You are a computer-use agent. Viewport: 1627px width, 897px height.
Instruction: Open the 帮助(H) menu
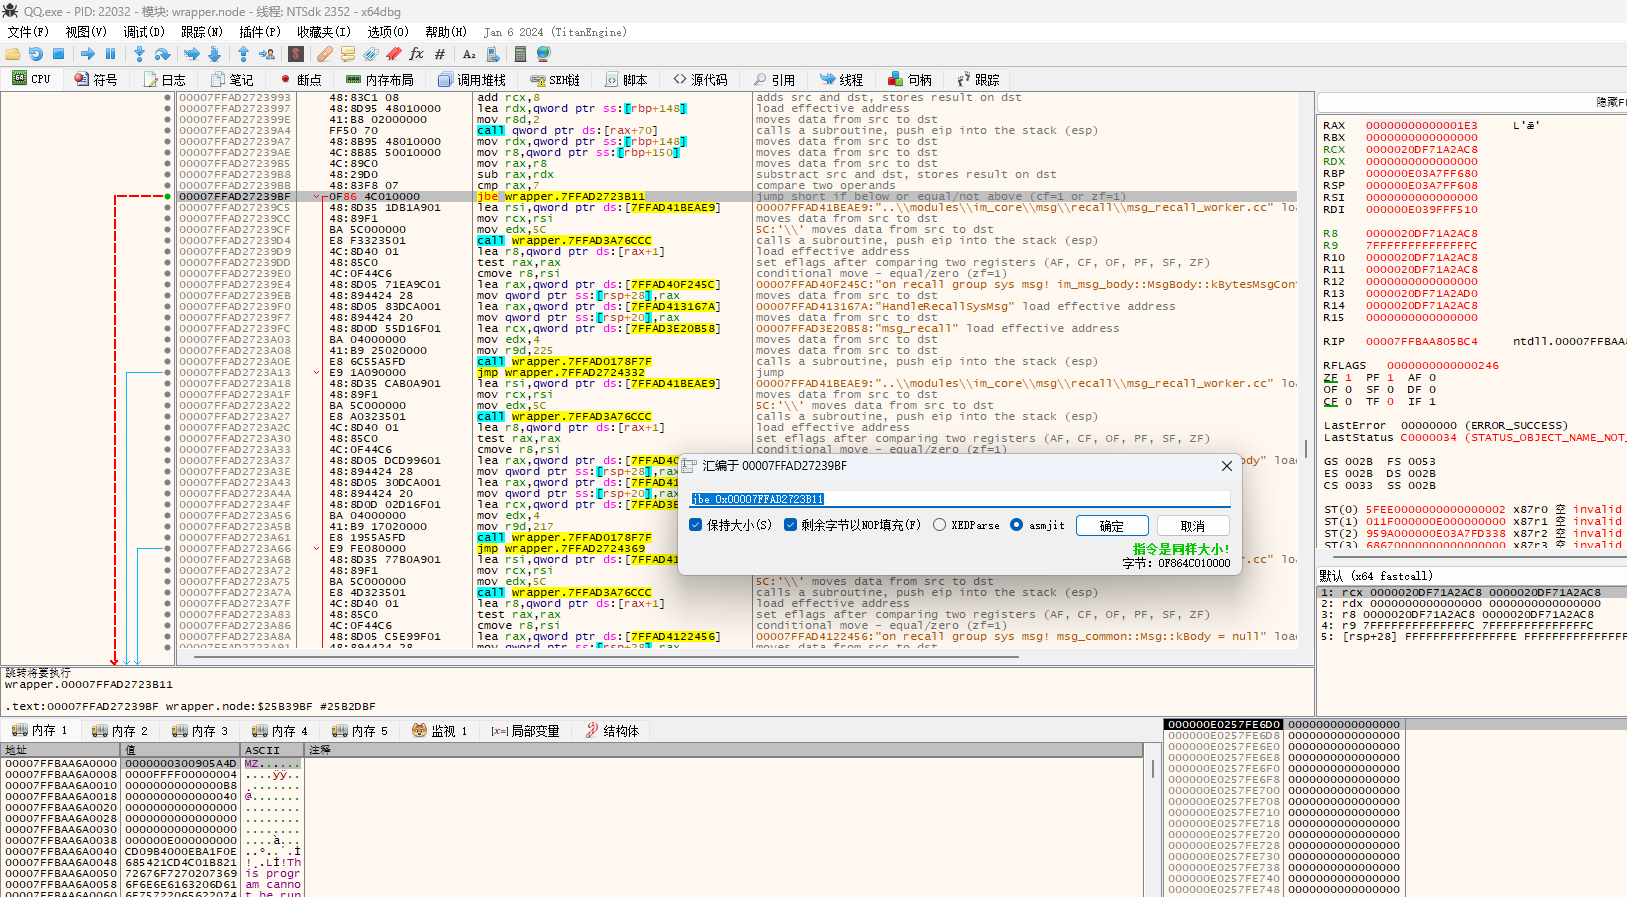tap(446, 32)
